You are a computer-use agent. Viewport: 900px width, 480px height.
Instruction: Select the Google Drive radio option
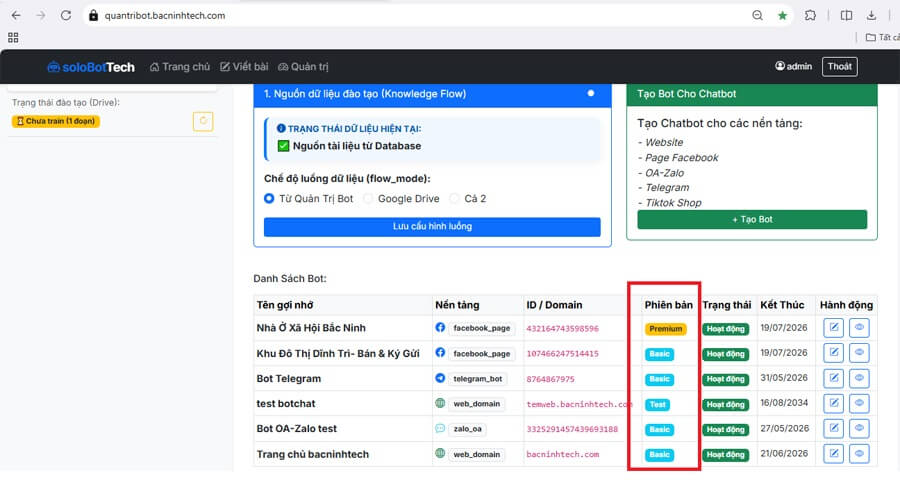click(368, 199)
